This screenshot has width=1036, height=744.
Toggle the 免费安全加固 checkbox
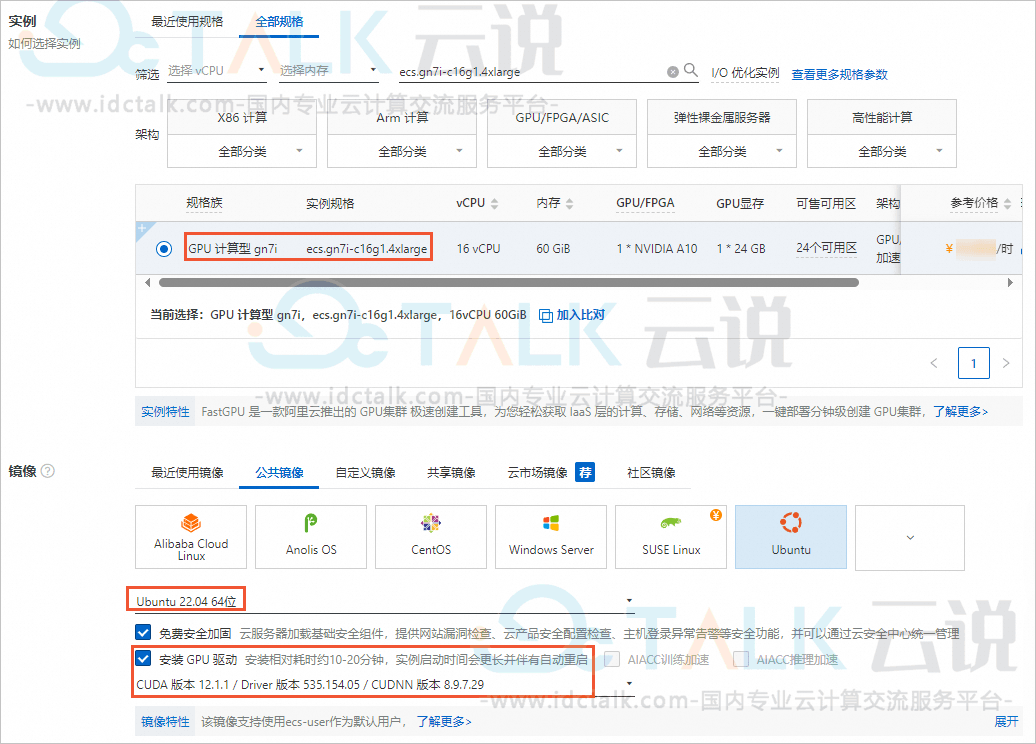143,632
